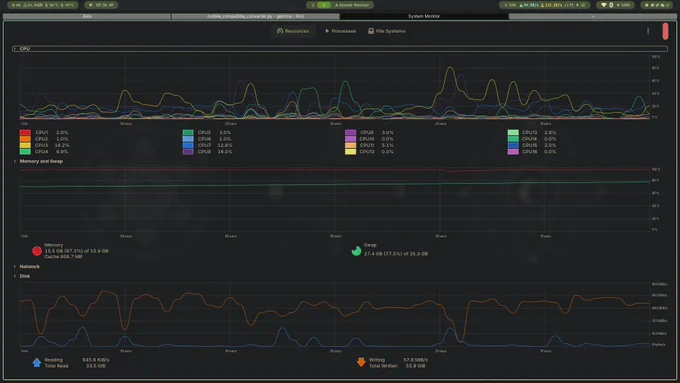This screenshot has width=680, height=383.
Task: Click the Processes play-arrow icon
Action: [x=327, y=31]
